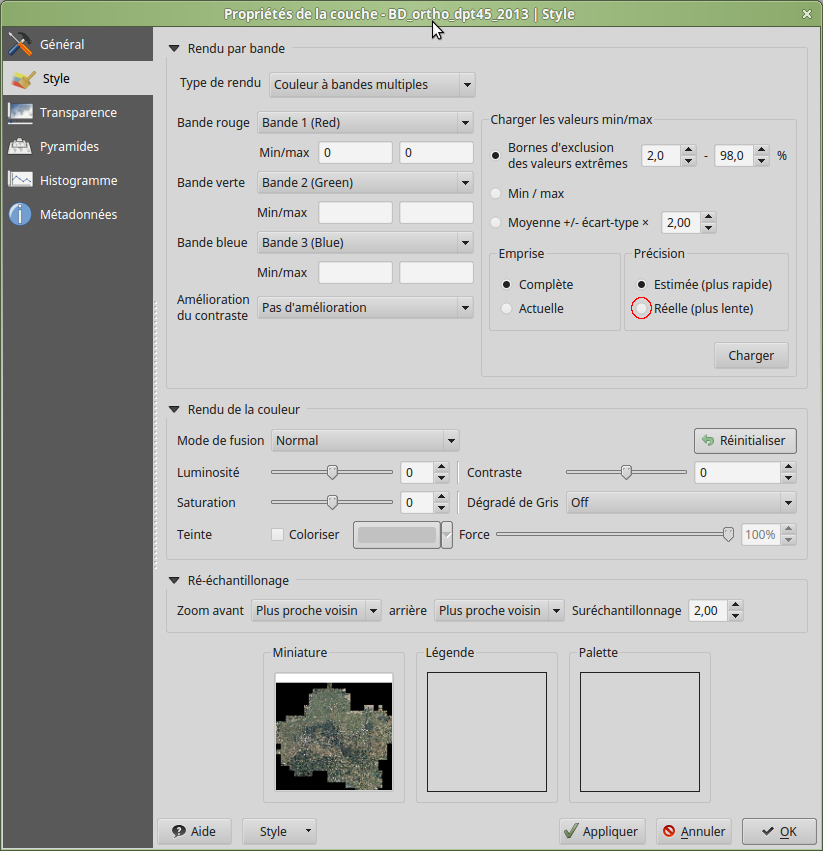Click the Général wrench icon in sidebar
Viewport: 823px width, 851px height.
point(20,45)
